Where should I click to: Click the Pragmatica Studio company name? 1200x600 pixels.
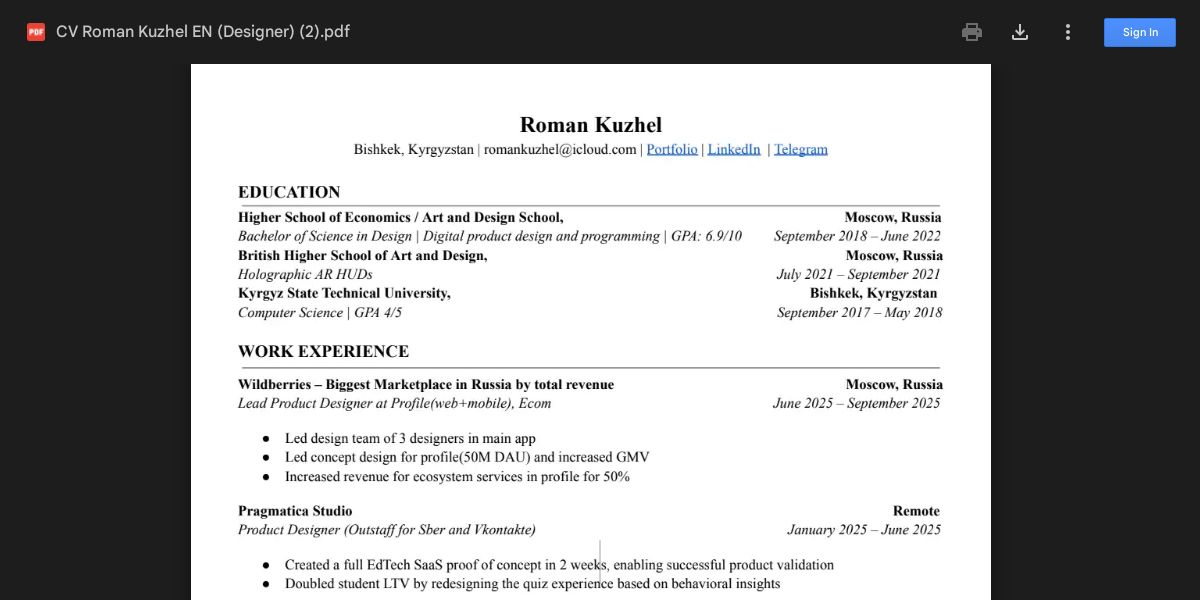click(x=295, y=511)
